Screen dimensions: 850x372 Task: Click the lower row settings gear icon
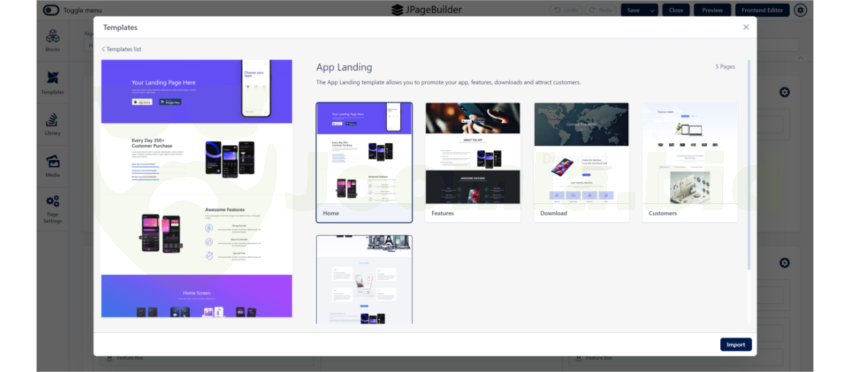pyautogui.click(x=784, y=263)
